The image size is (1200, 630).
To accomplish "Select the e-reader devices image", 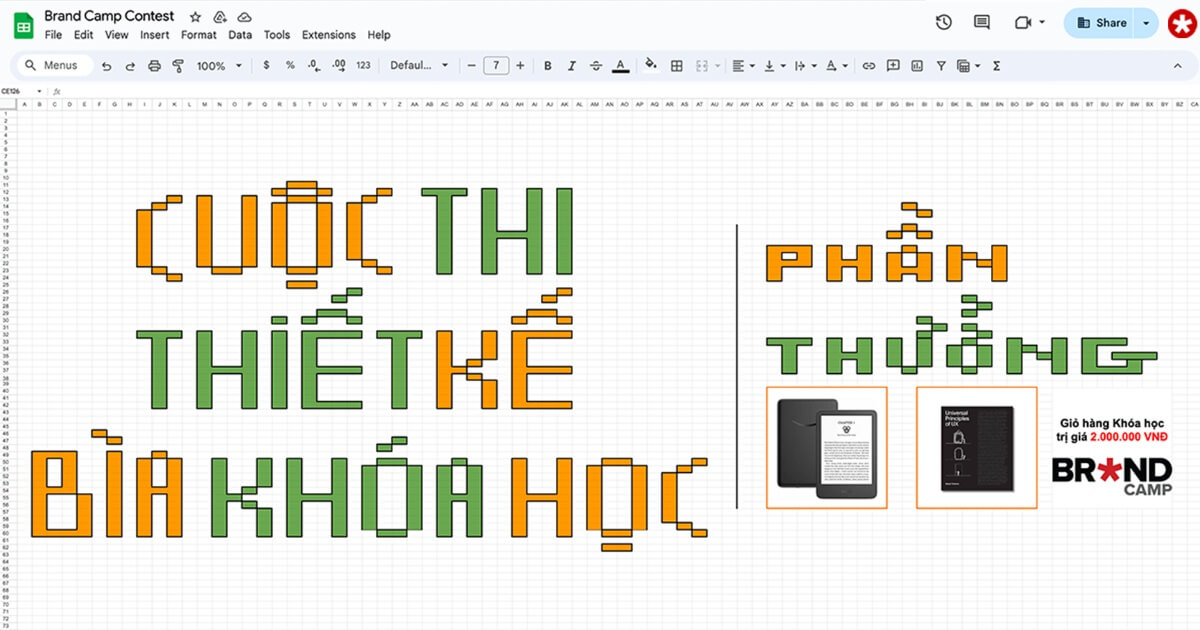I will point(826,447).
